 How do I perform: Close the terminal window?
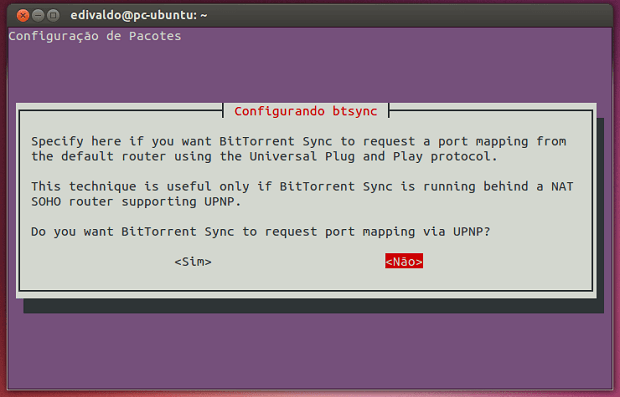coord(23,15)
